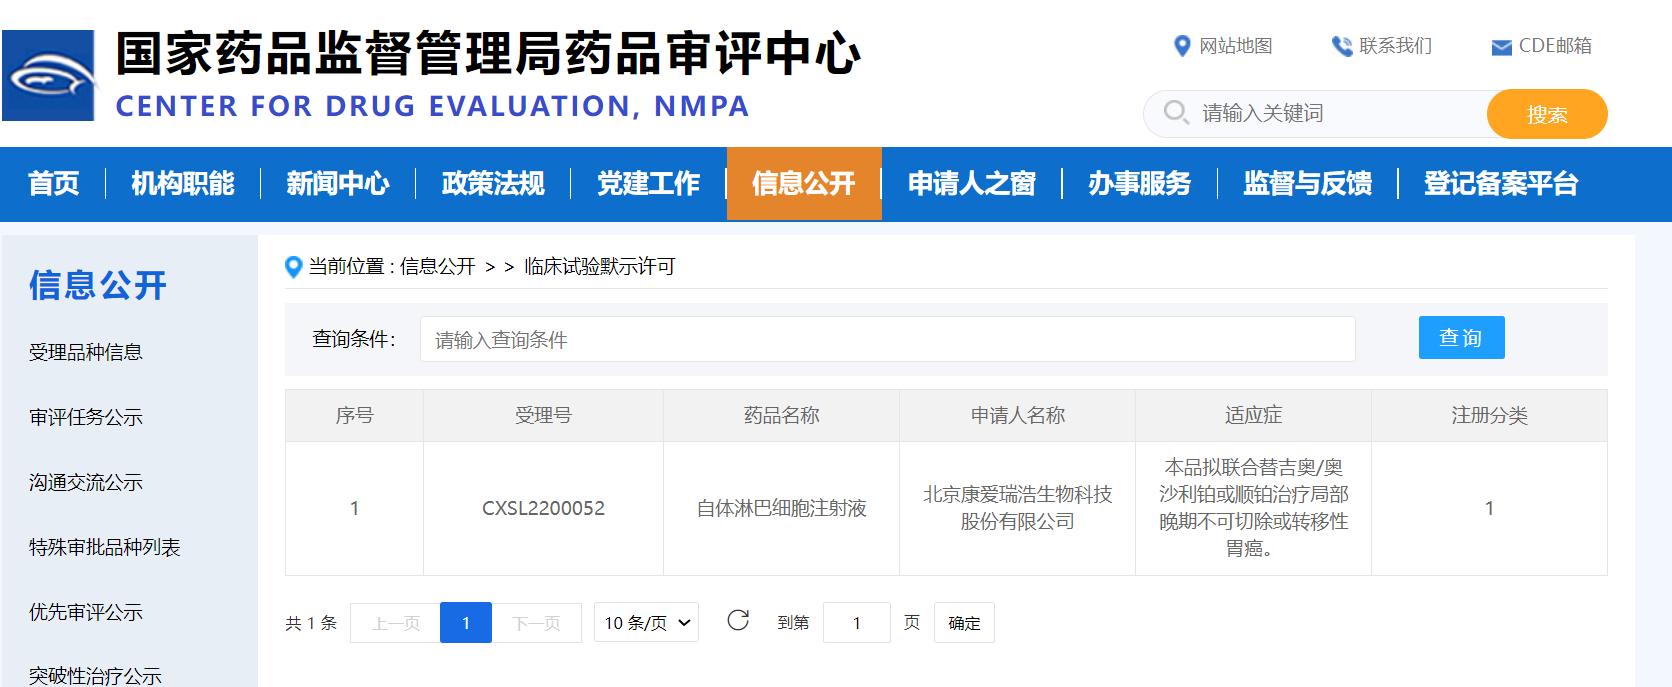Open 特殊审批品种列表 in the sidebar
Screen dimensions: 1672x687
point(105,547)
